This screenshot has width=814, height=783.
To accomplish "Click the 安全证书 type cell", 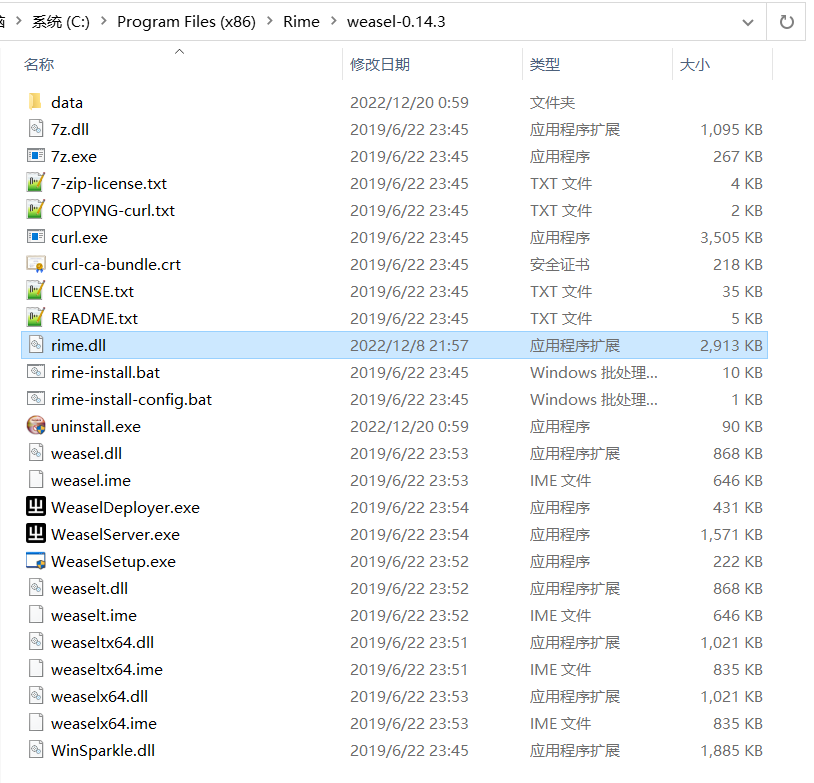I will (x=560, y=264).
